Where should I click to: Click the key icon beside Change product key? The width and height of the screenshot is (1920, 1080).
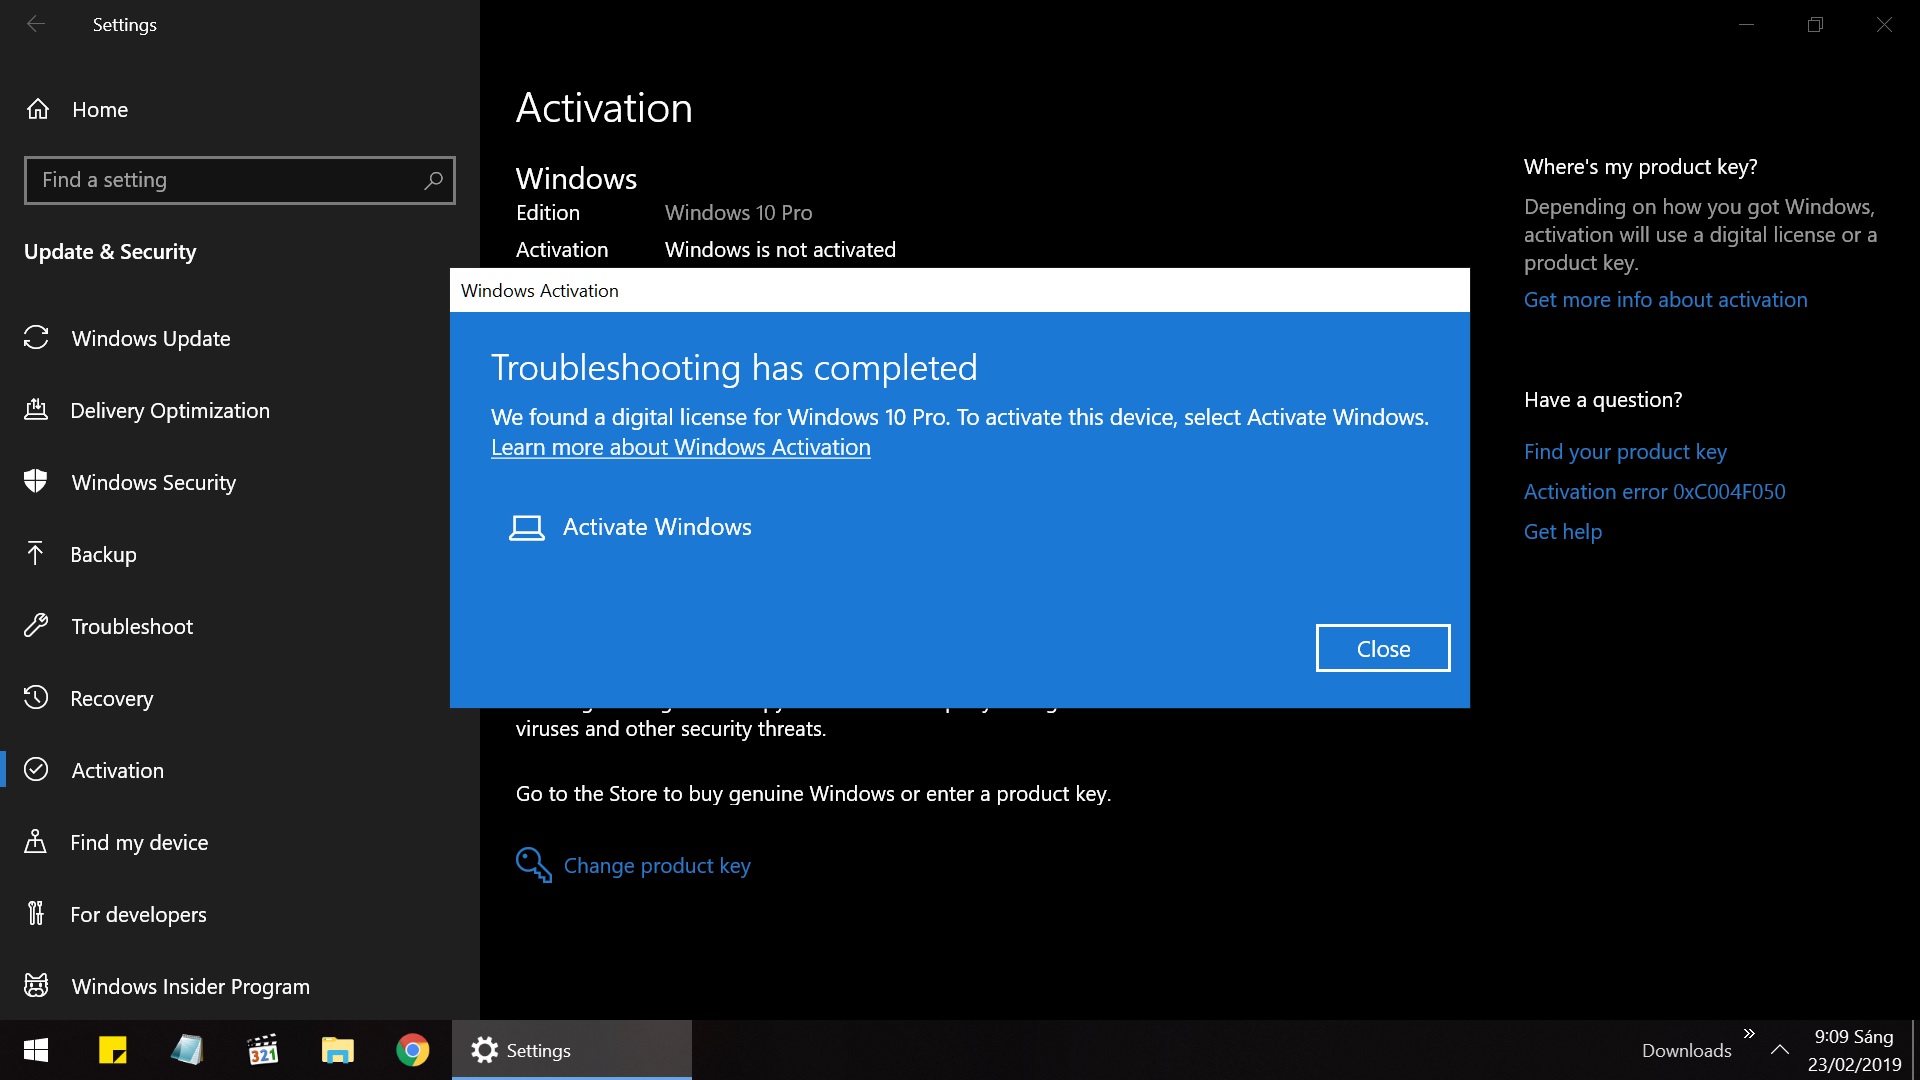pyautogui.click(x=534, y=865)
